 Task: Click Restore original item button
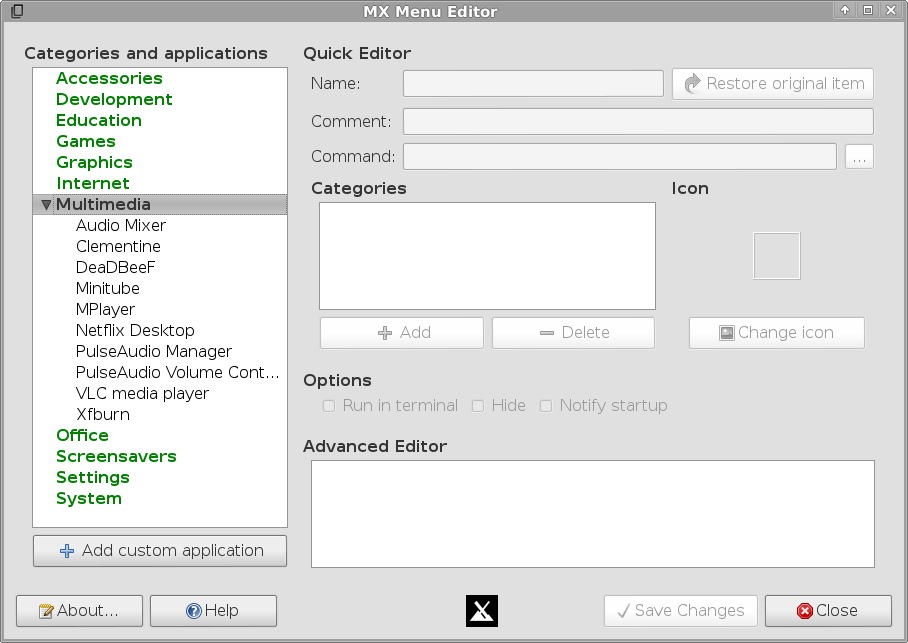pyautogui.click(x=773, y=83)
